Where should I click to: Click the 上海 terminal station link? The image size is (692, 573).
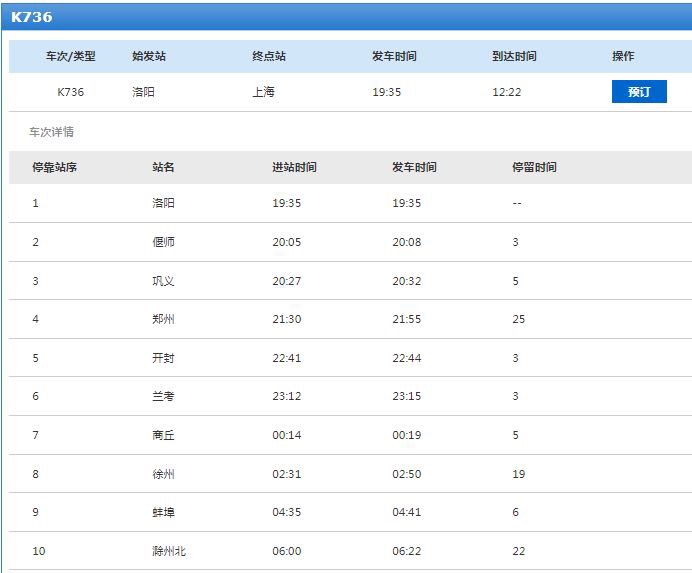point(263,92)
